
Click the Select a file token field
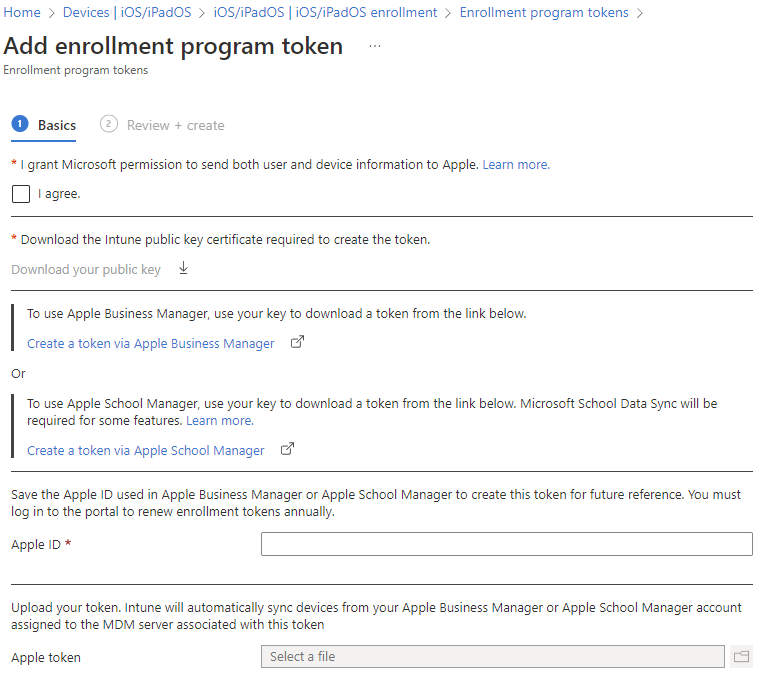tap(493, 656)
